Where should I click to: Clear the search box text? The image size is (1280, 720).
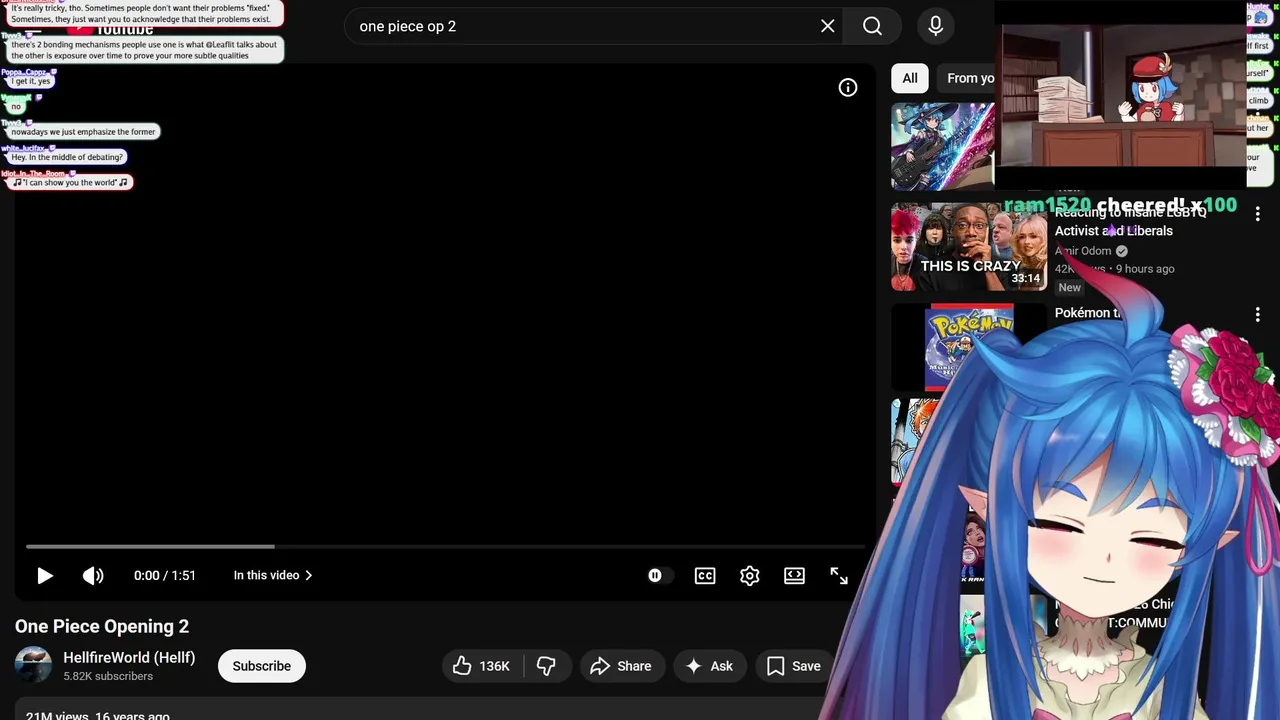click(x=828, y=26)
